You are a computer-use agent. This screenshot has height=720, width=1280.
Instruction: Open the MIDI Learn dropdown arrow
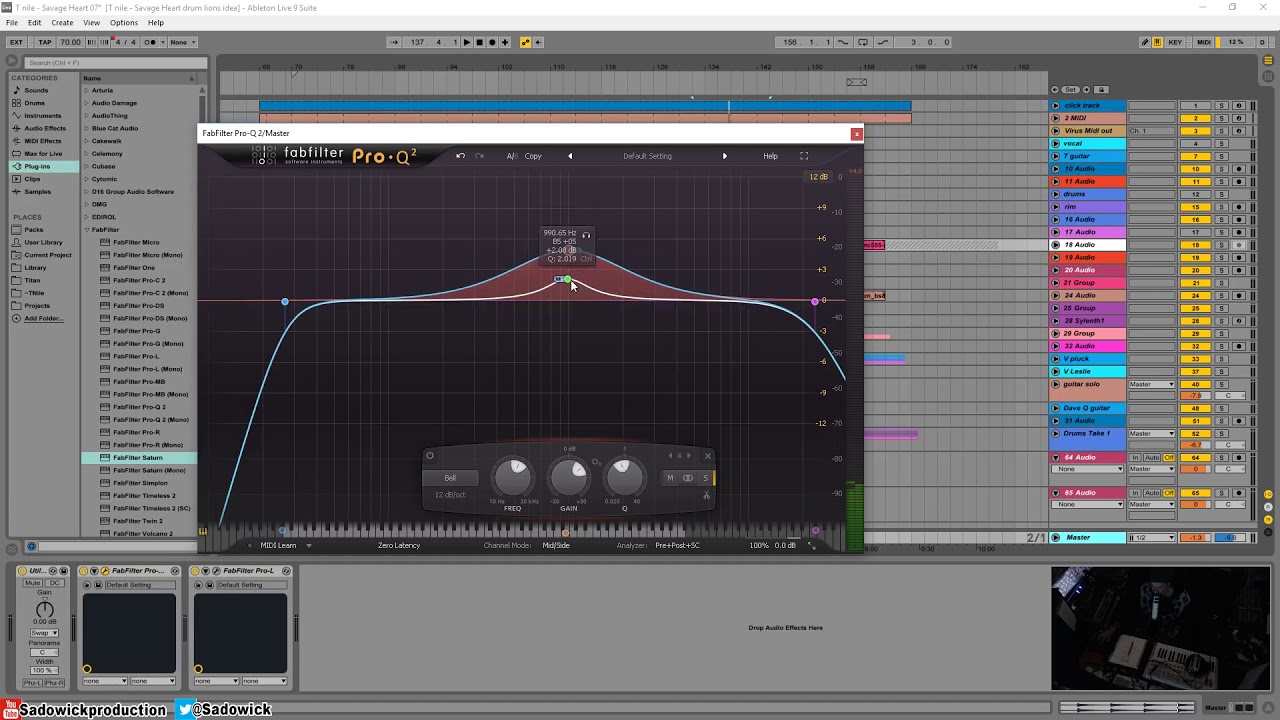tap(309, 546)
